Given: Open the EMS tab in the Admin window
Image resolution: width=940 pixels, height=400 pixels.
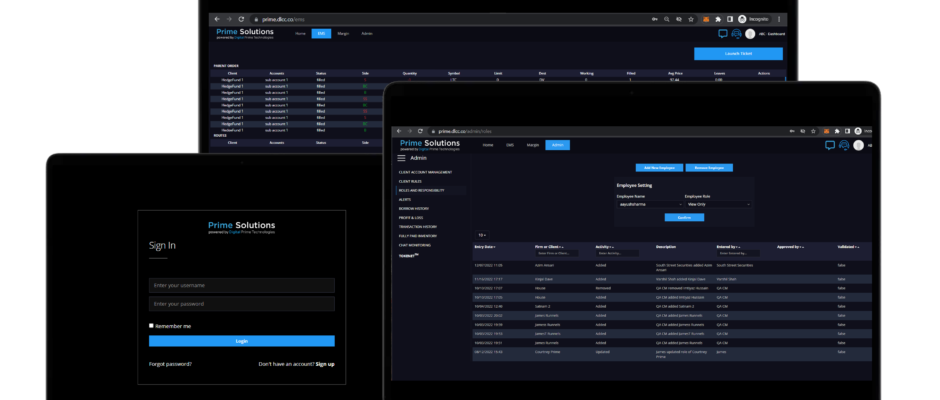Looking at the screenshot, I should [x=510, y=145].
